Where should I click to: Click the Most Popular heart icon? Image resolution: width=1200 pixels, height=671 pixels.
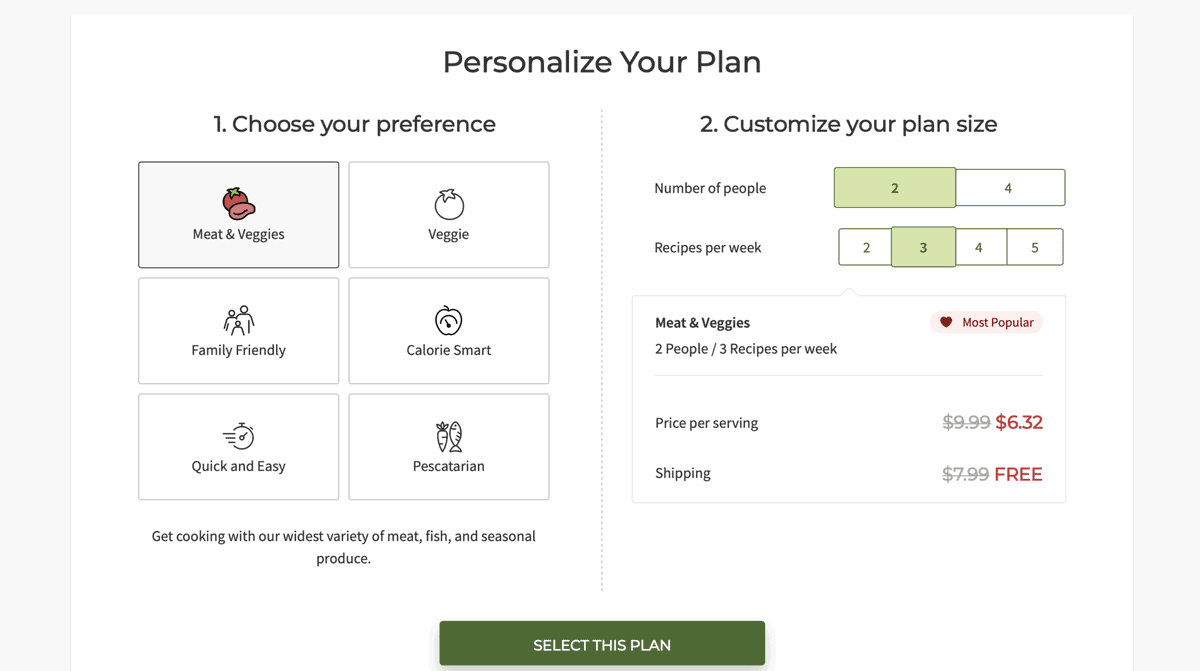point(946,322)
